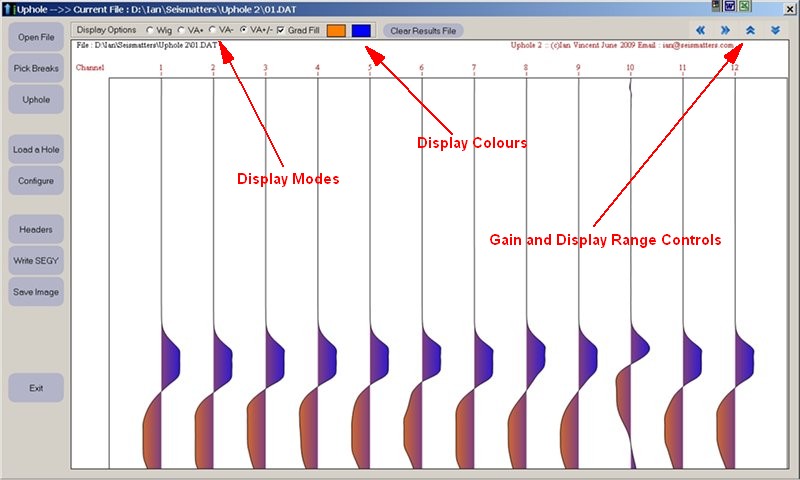Click the Exit button
The image size is (800, 480).
point(36,388)
